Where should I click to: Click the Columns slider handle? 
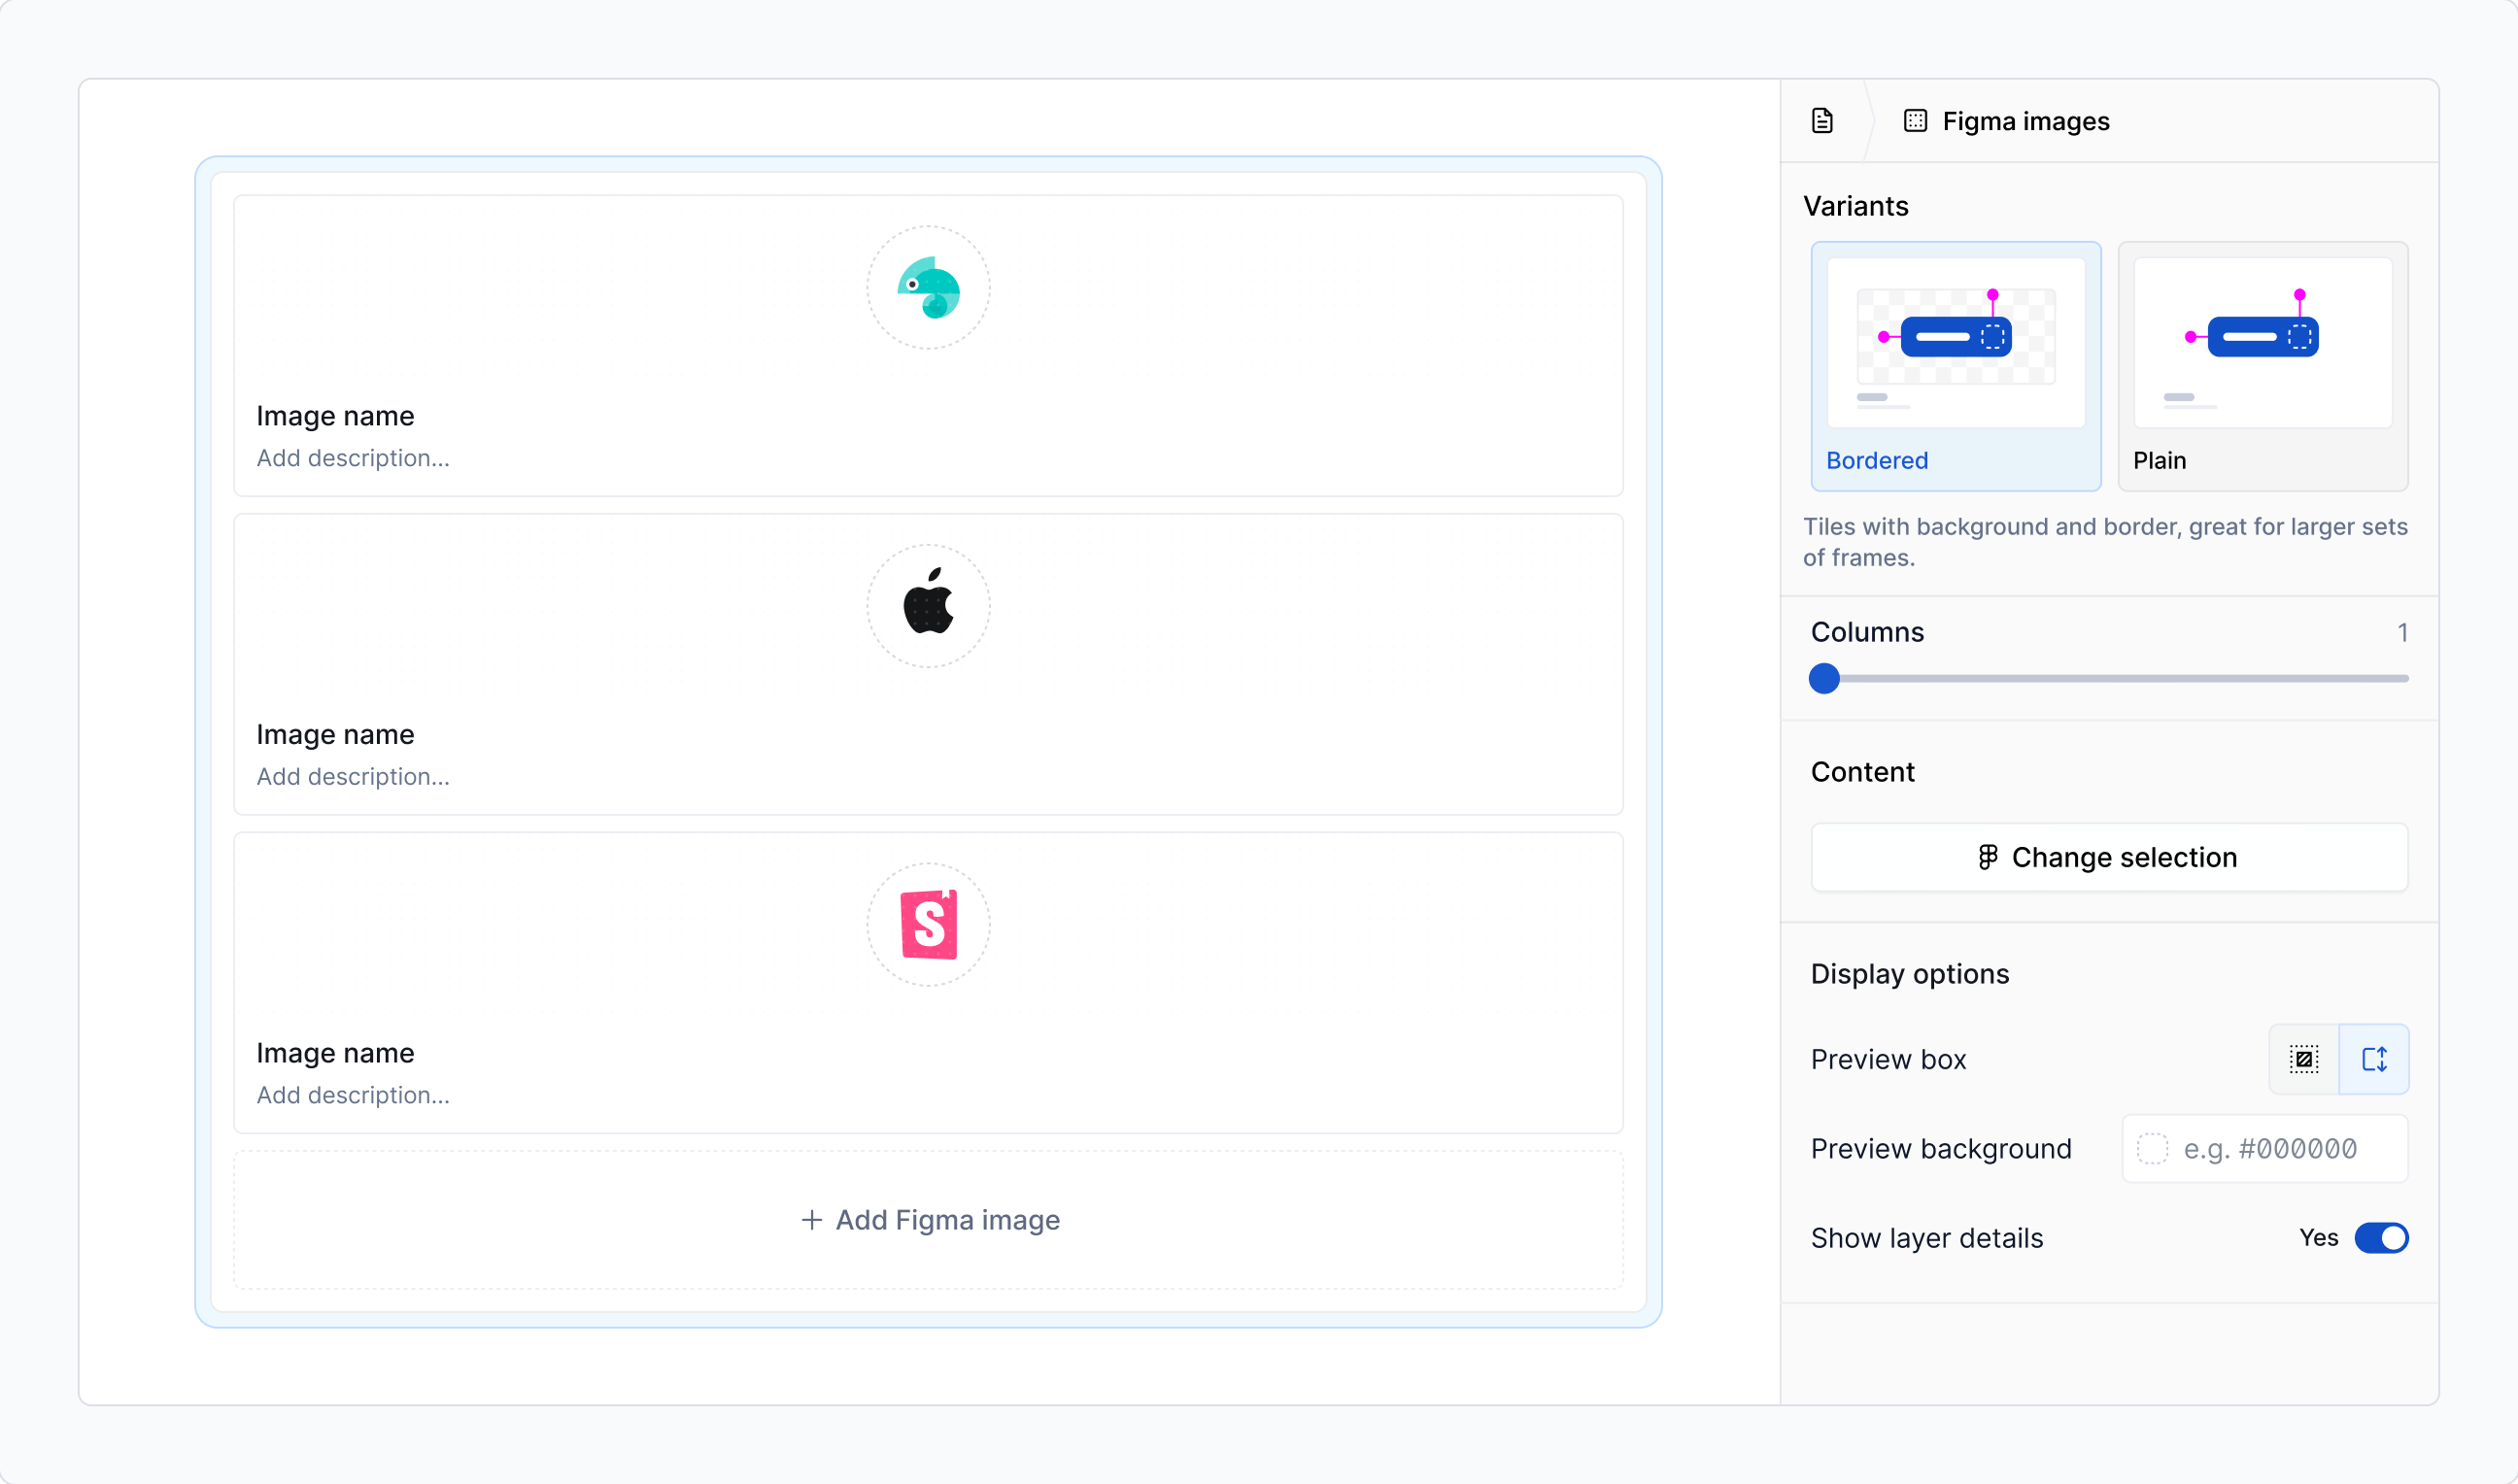coord(1824,679)
